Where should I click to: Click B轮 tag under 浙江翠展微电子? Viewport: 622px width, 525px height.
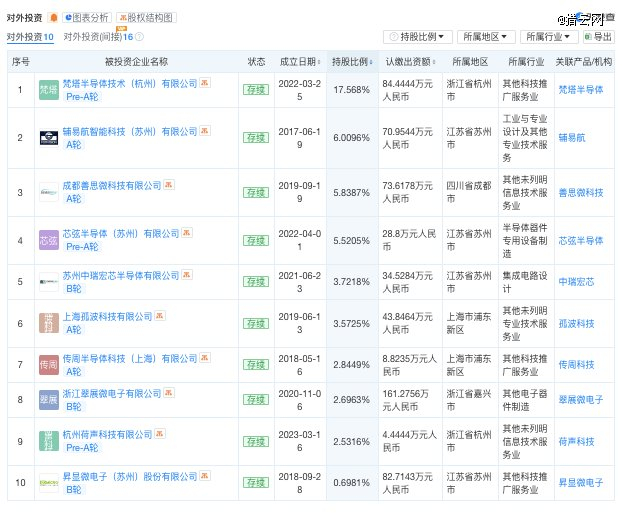[x=74, y=407]
